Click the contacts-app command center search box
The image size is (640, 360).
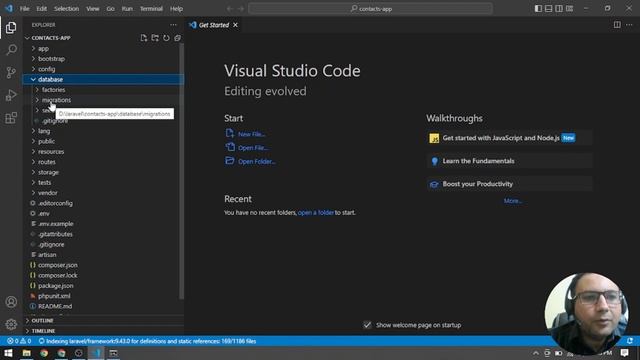coord(371,9)
